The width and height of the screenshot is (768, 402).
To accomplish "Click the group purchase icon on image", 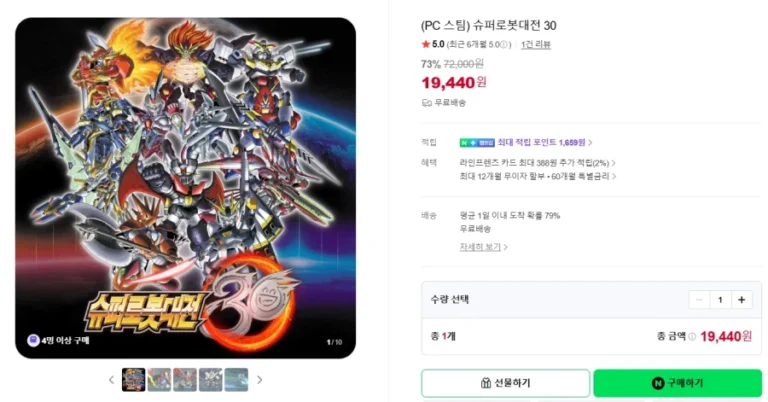I will 32,340.
